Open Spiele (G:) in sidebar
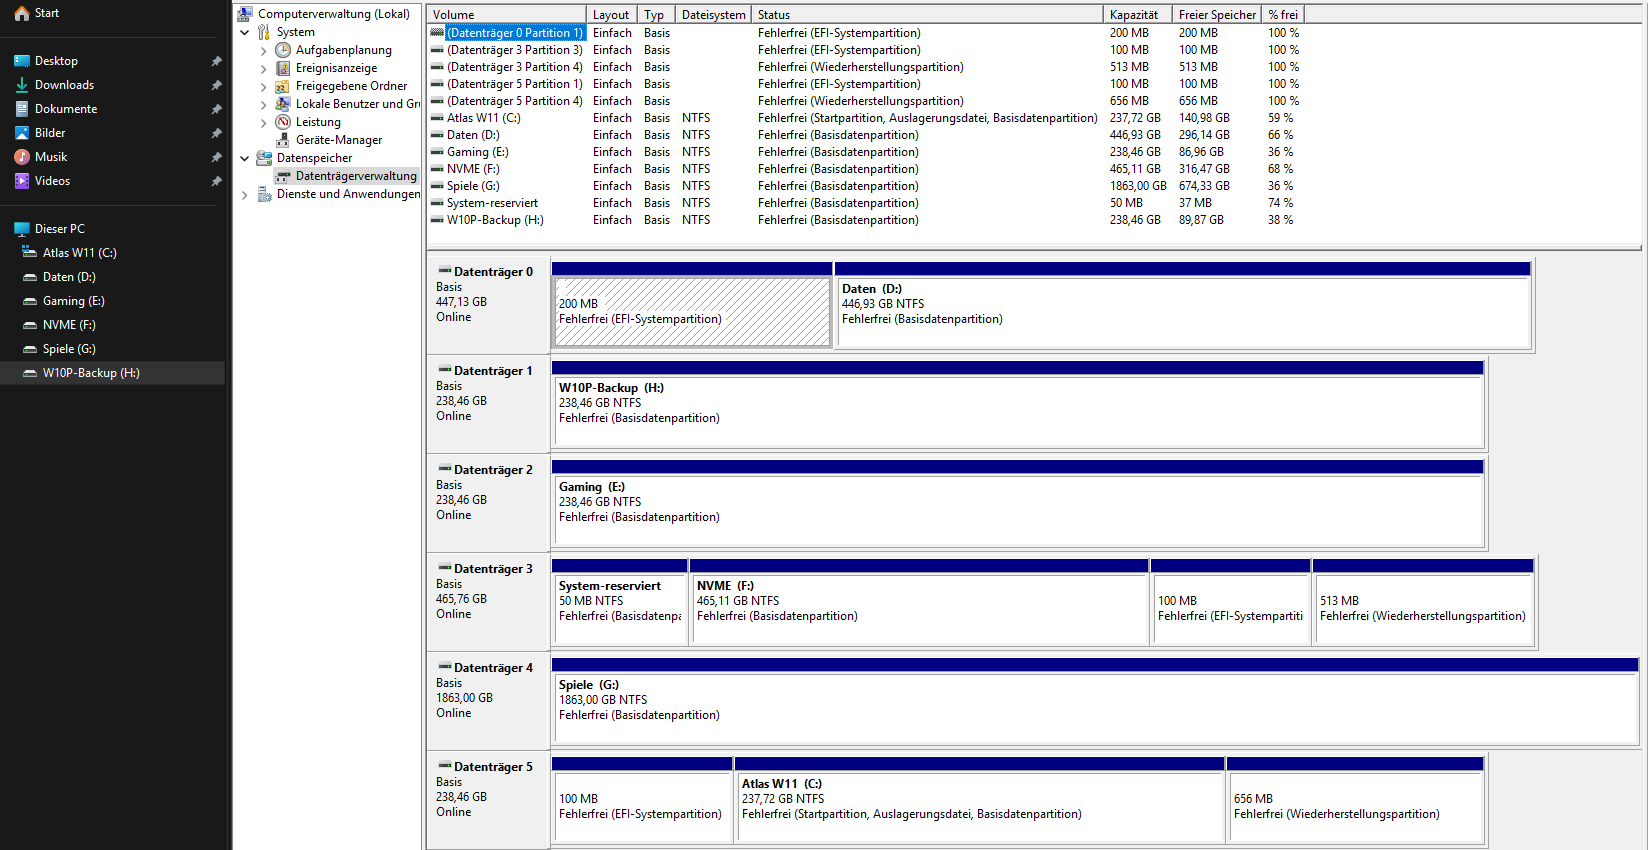Viewport: 1648px width, 850px height. [x=112, y=349]
